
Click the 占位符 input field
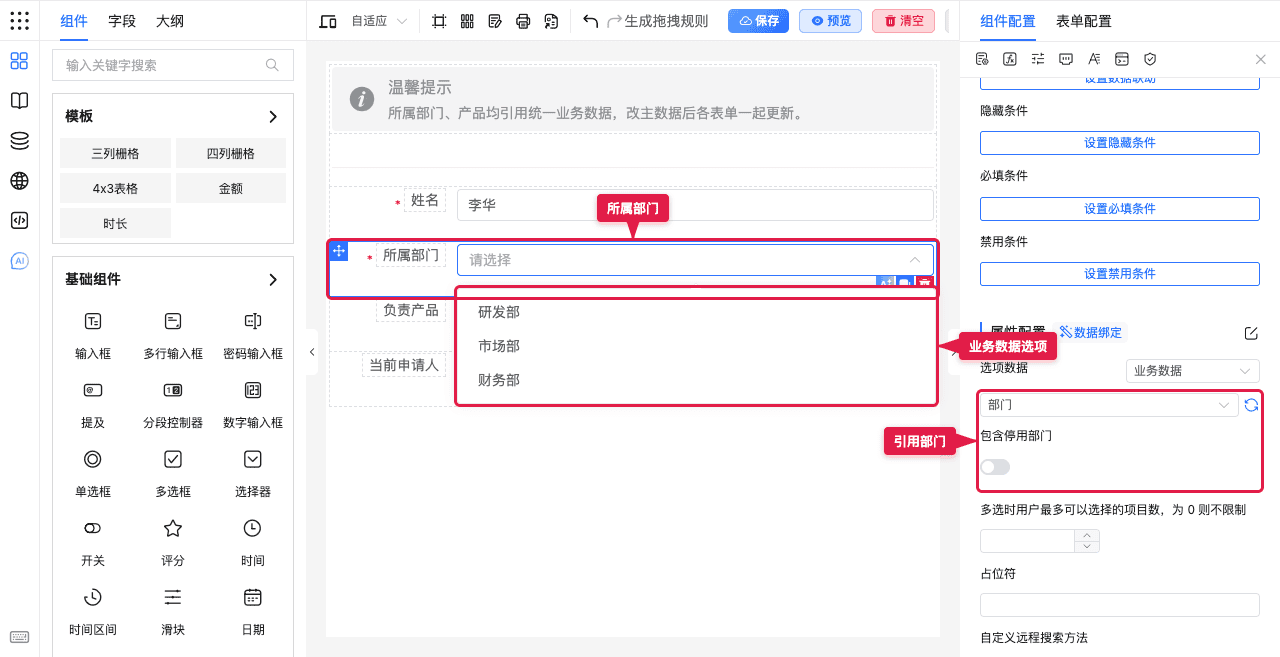[1120, 605]
